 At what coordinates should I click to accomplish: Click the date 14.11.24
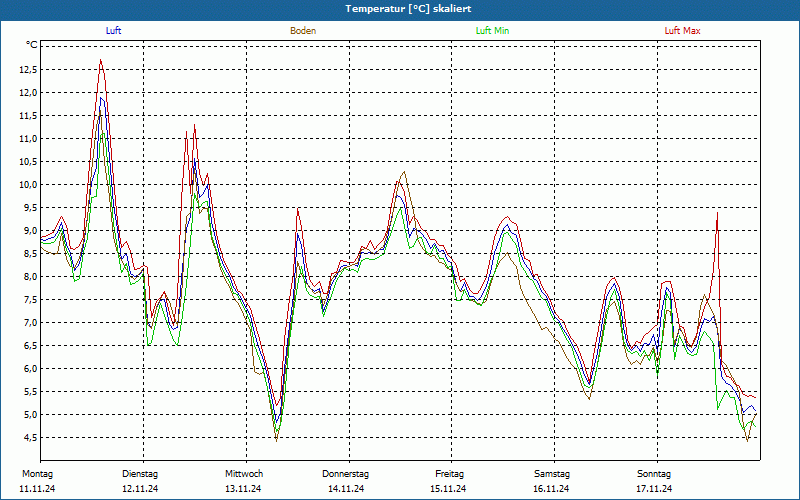346,489
